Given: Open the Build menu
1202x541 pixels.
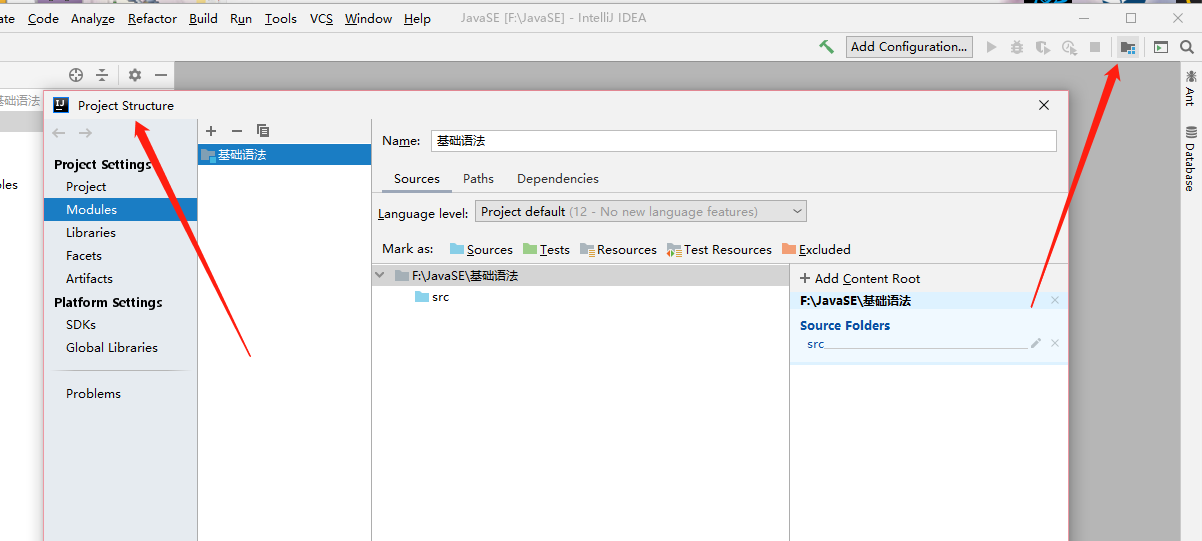Looking at the screenshot, I should click(203, 19).
